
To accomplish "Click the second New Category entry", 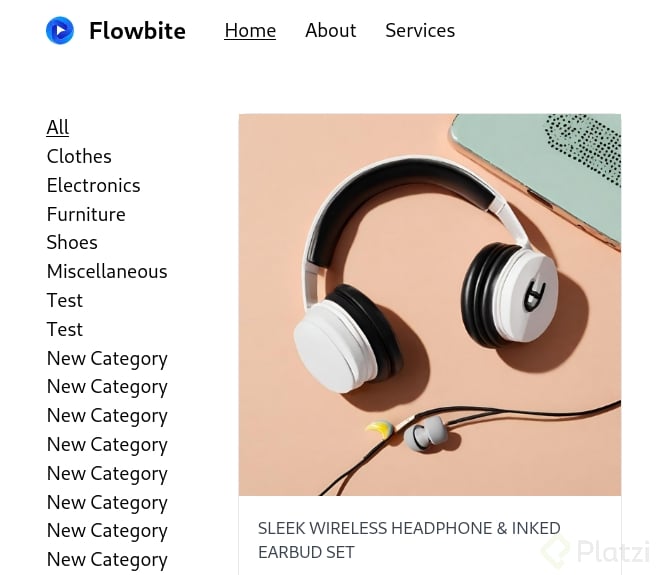I will (x=107, y=387).
